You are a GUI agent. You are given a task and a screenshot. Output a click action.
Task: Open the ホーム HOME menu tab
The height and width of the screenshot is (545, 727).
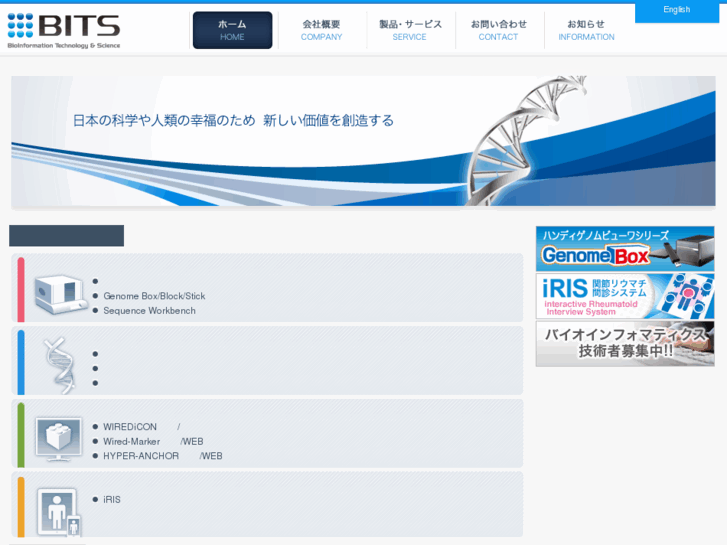click(232, 30)
